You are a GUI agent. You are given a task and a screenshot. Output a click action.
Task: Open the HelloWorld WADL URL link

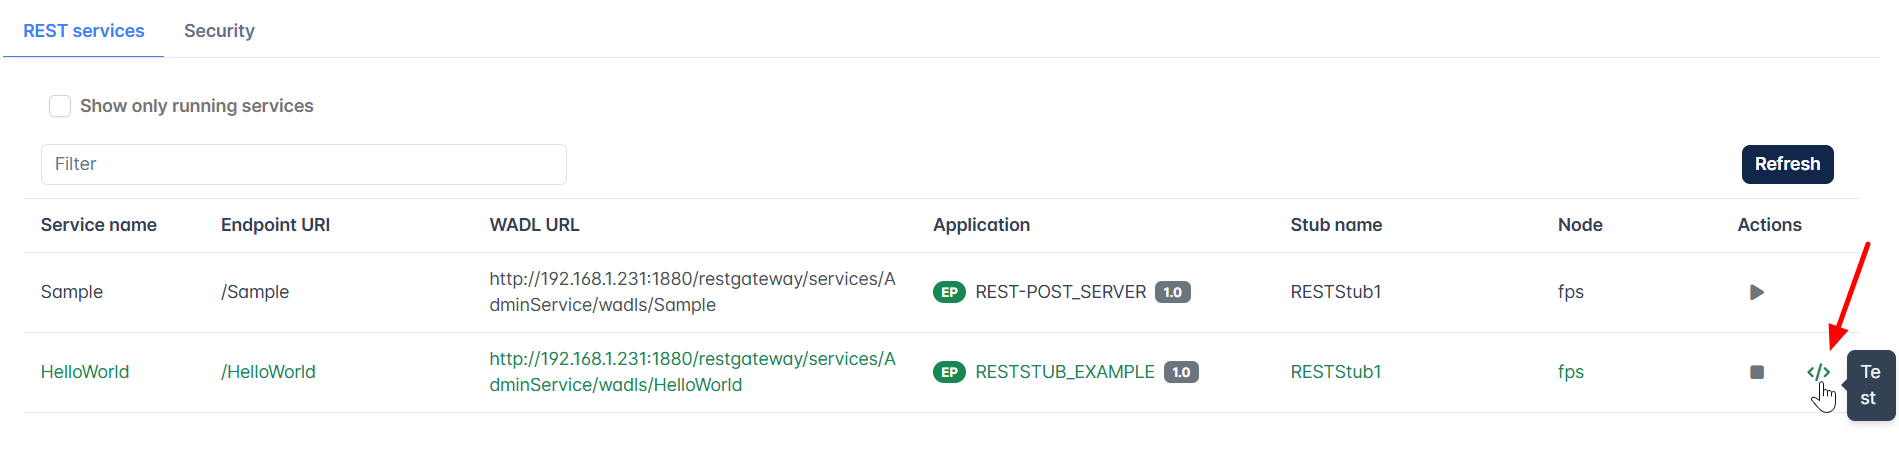coord(692,372)
